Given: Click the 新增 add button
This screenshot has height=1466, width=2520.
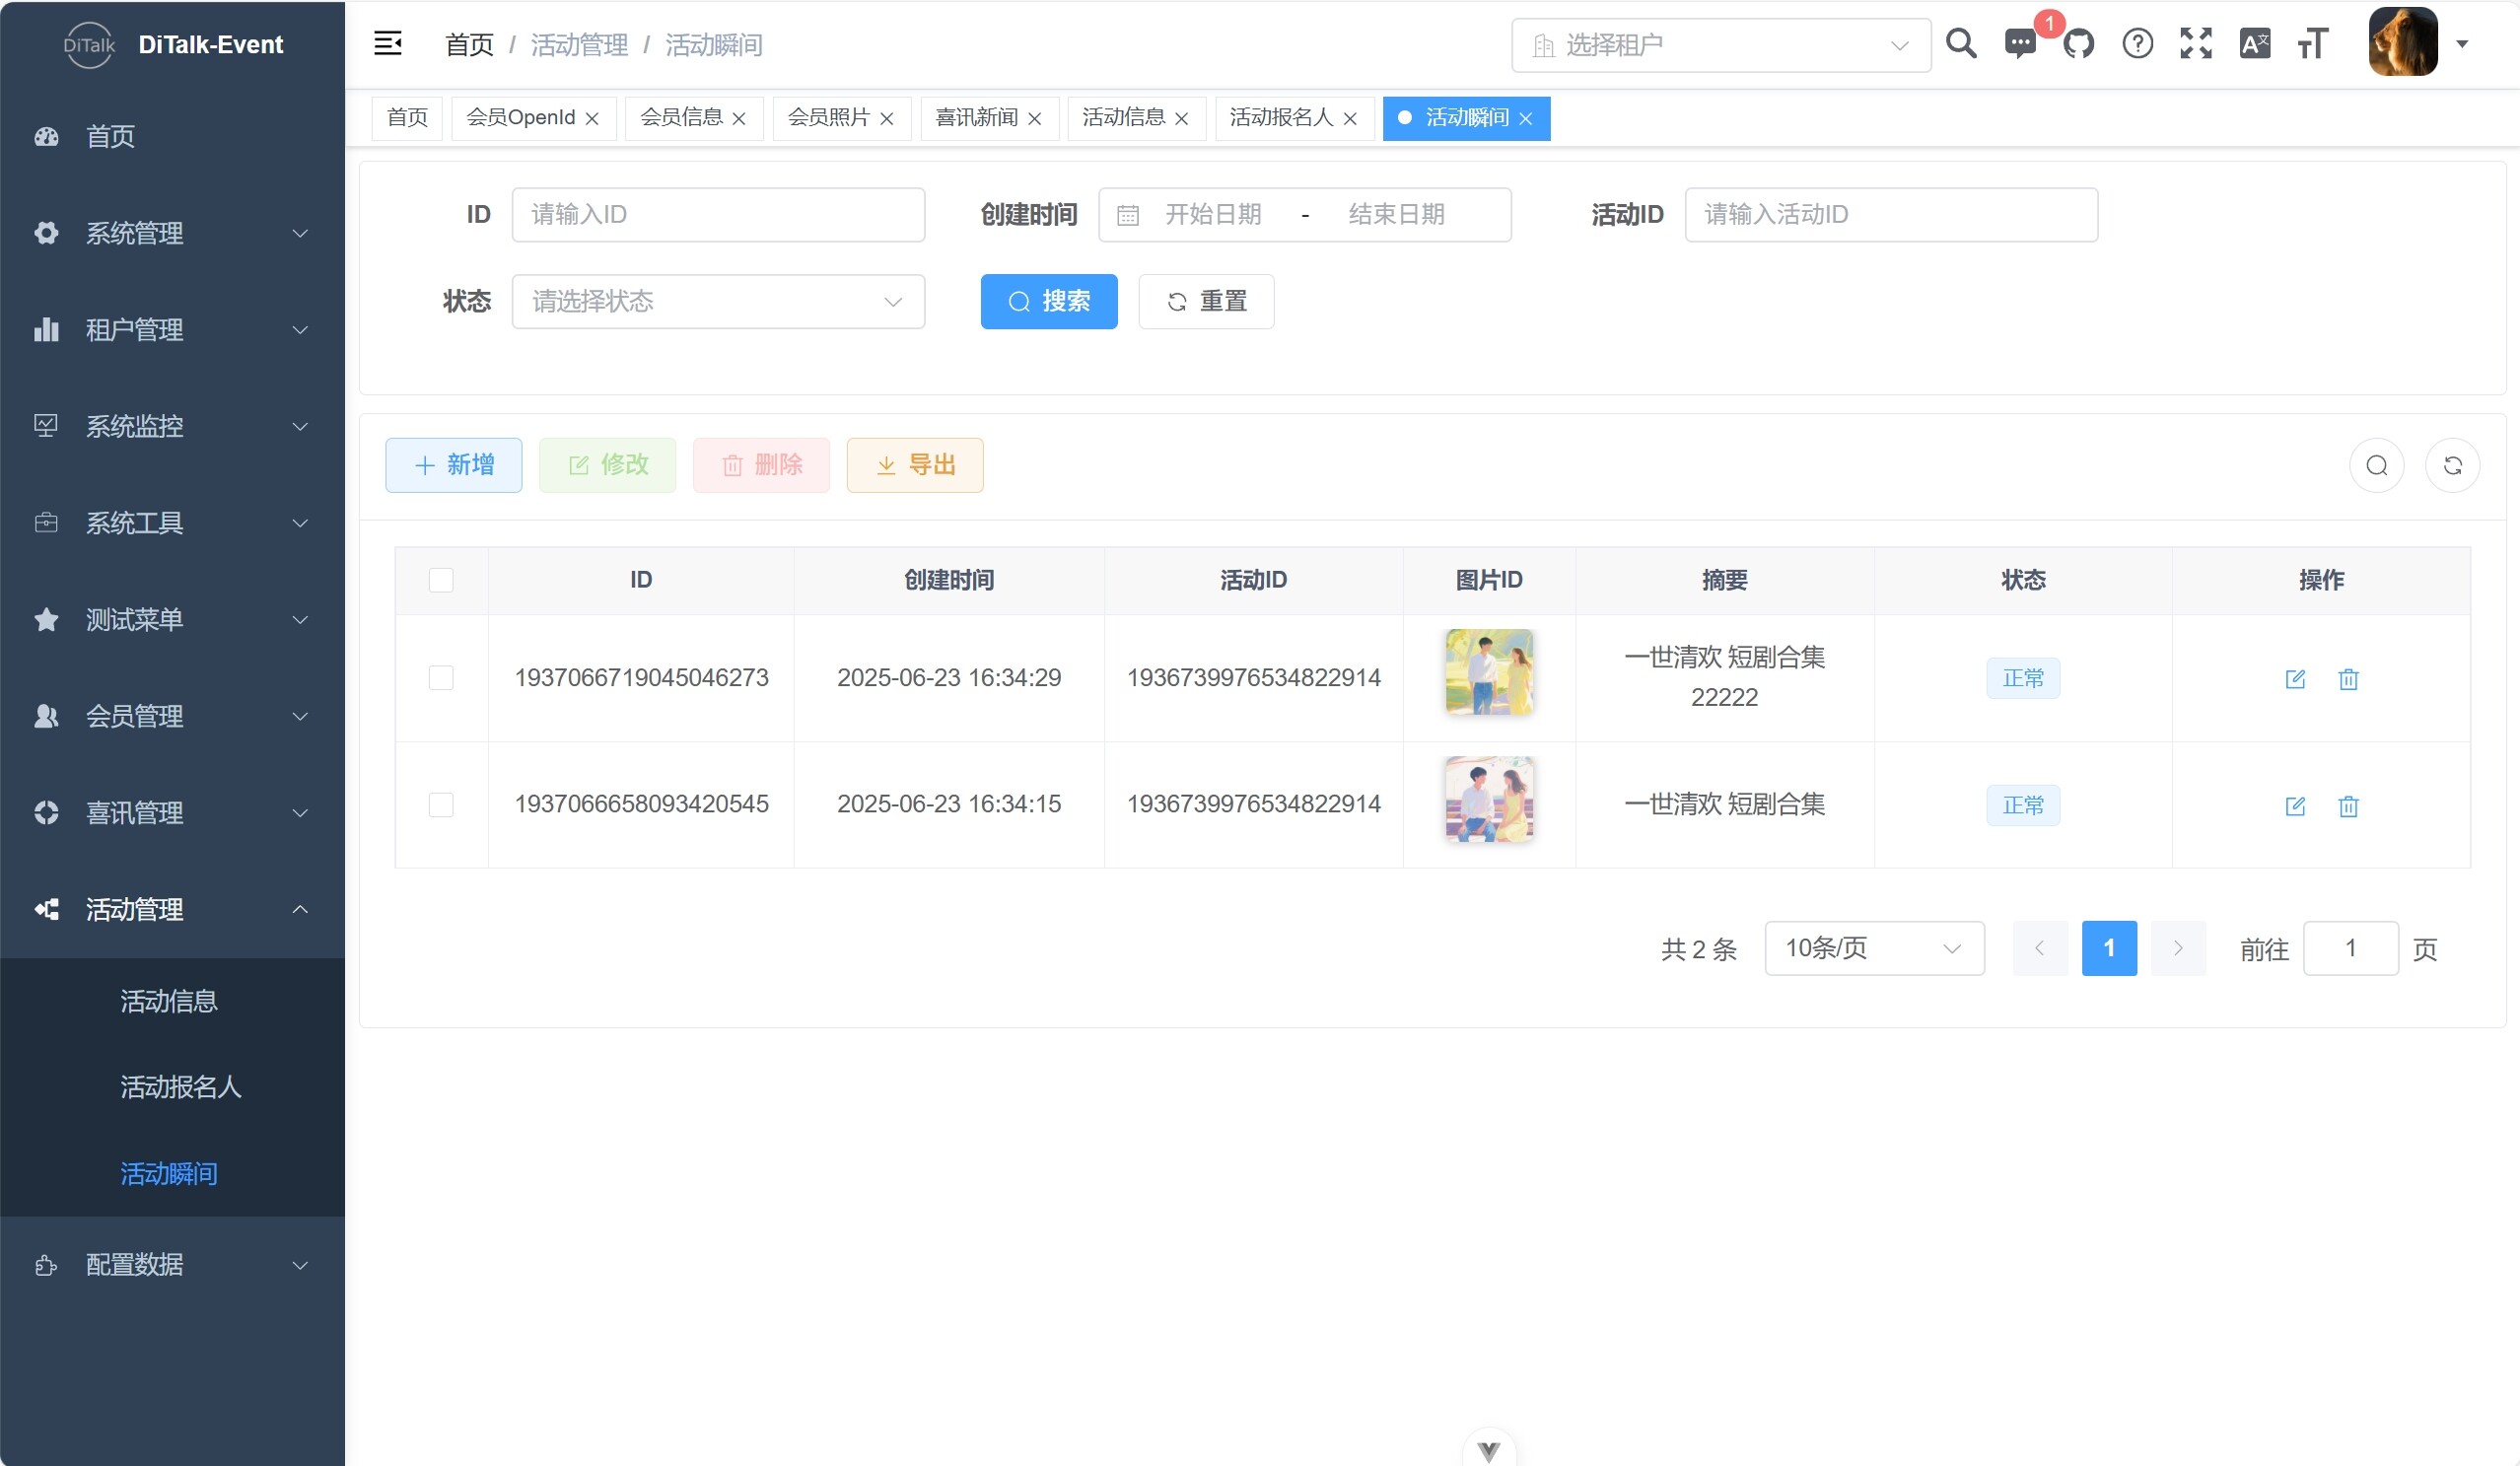Looking at the screenshot, I should coord(454,465).
